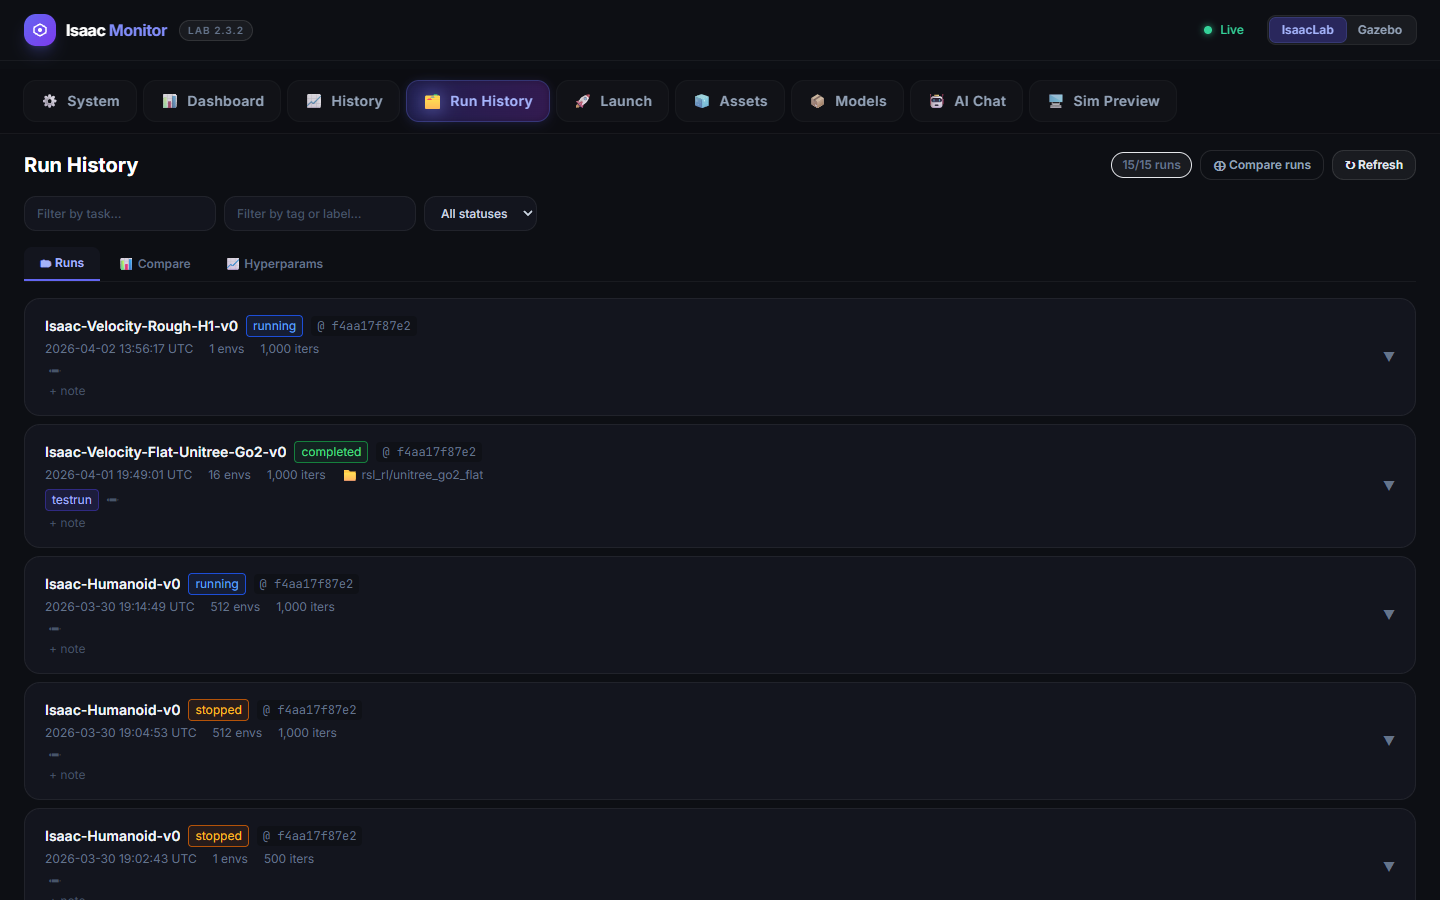This screenshot has height=900, width=1440.
Task: Select the Runs sub-tab
Action: tap(62, 263)
